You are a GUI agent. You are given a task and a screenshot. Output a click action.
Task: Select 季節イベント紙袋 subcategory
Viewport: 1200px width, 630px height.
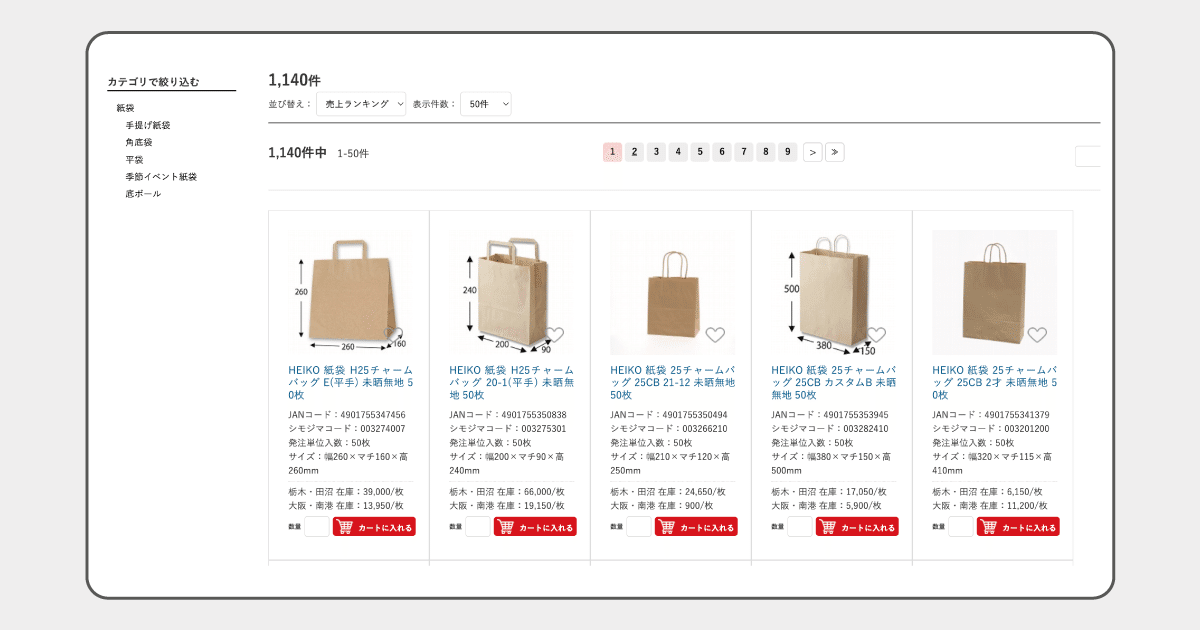pos(161,177)
